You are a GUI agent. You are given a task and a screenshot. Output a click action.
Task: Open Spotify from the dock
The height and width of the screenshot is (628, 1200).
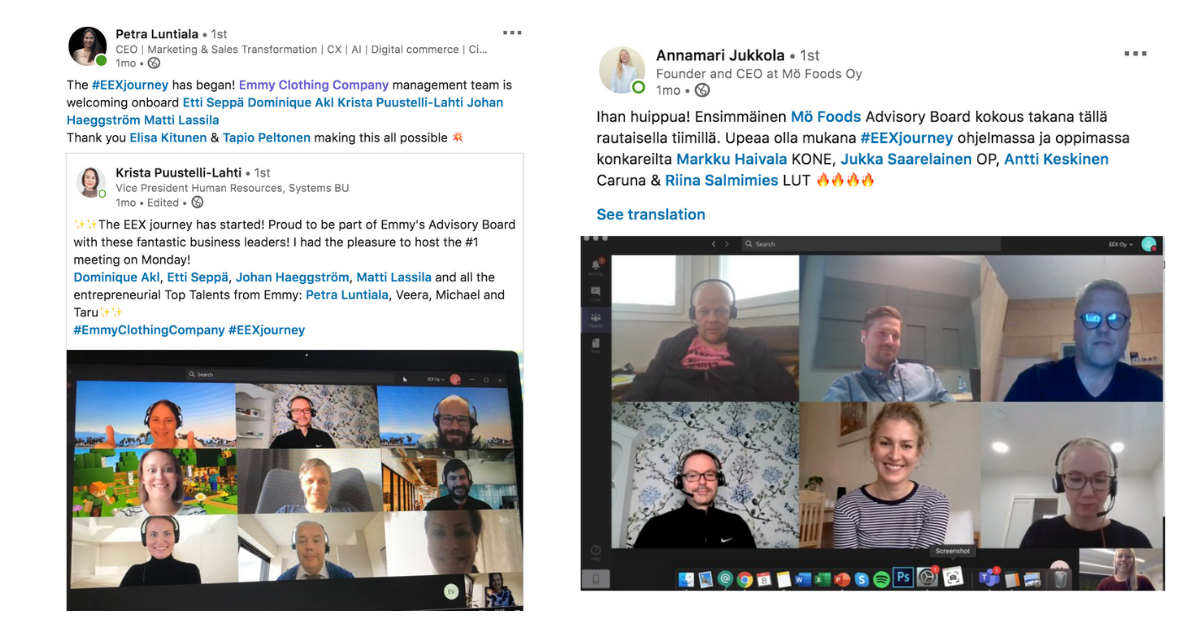[x=881, y=579]
